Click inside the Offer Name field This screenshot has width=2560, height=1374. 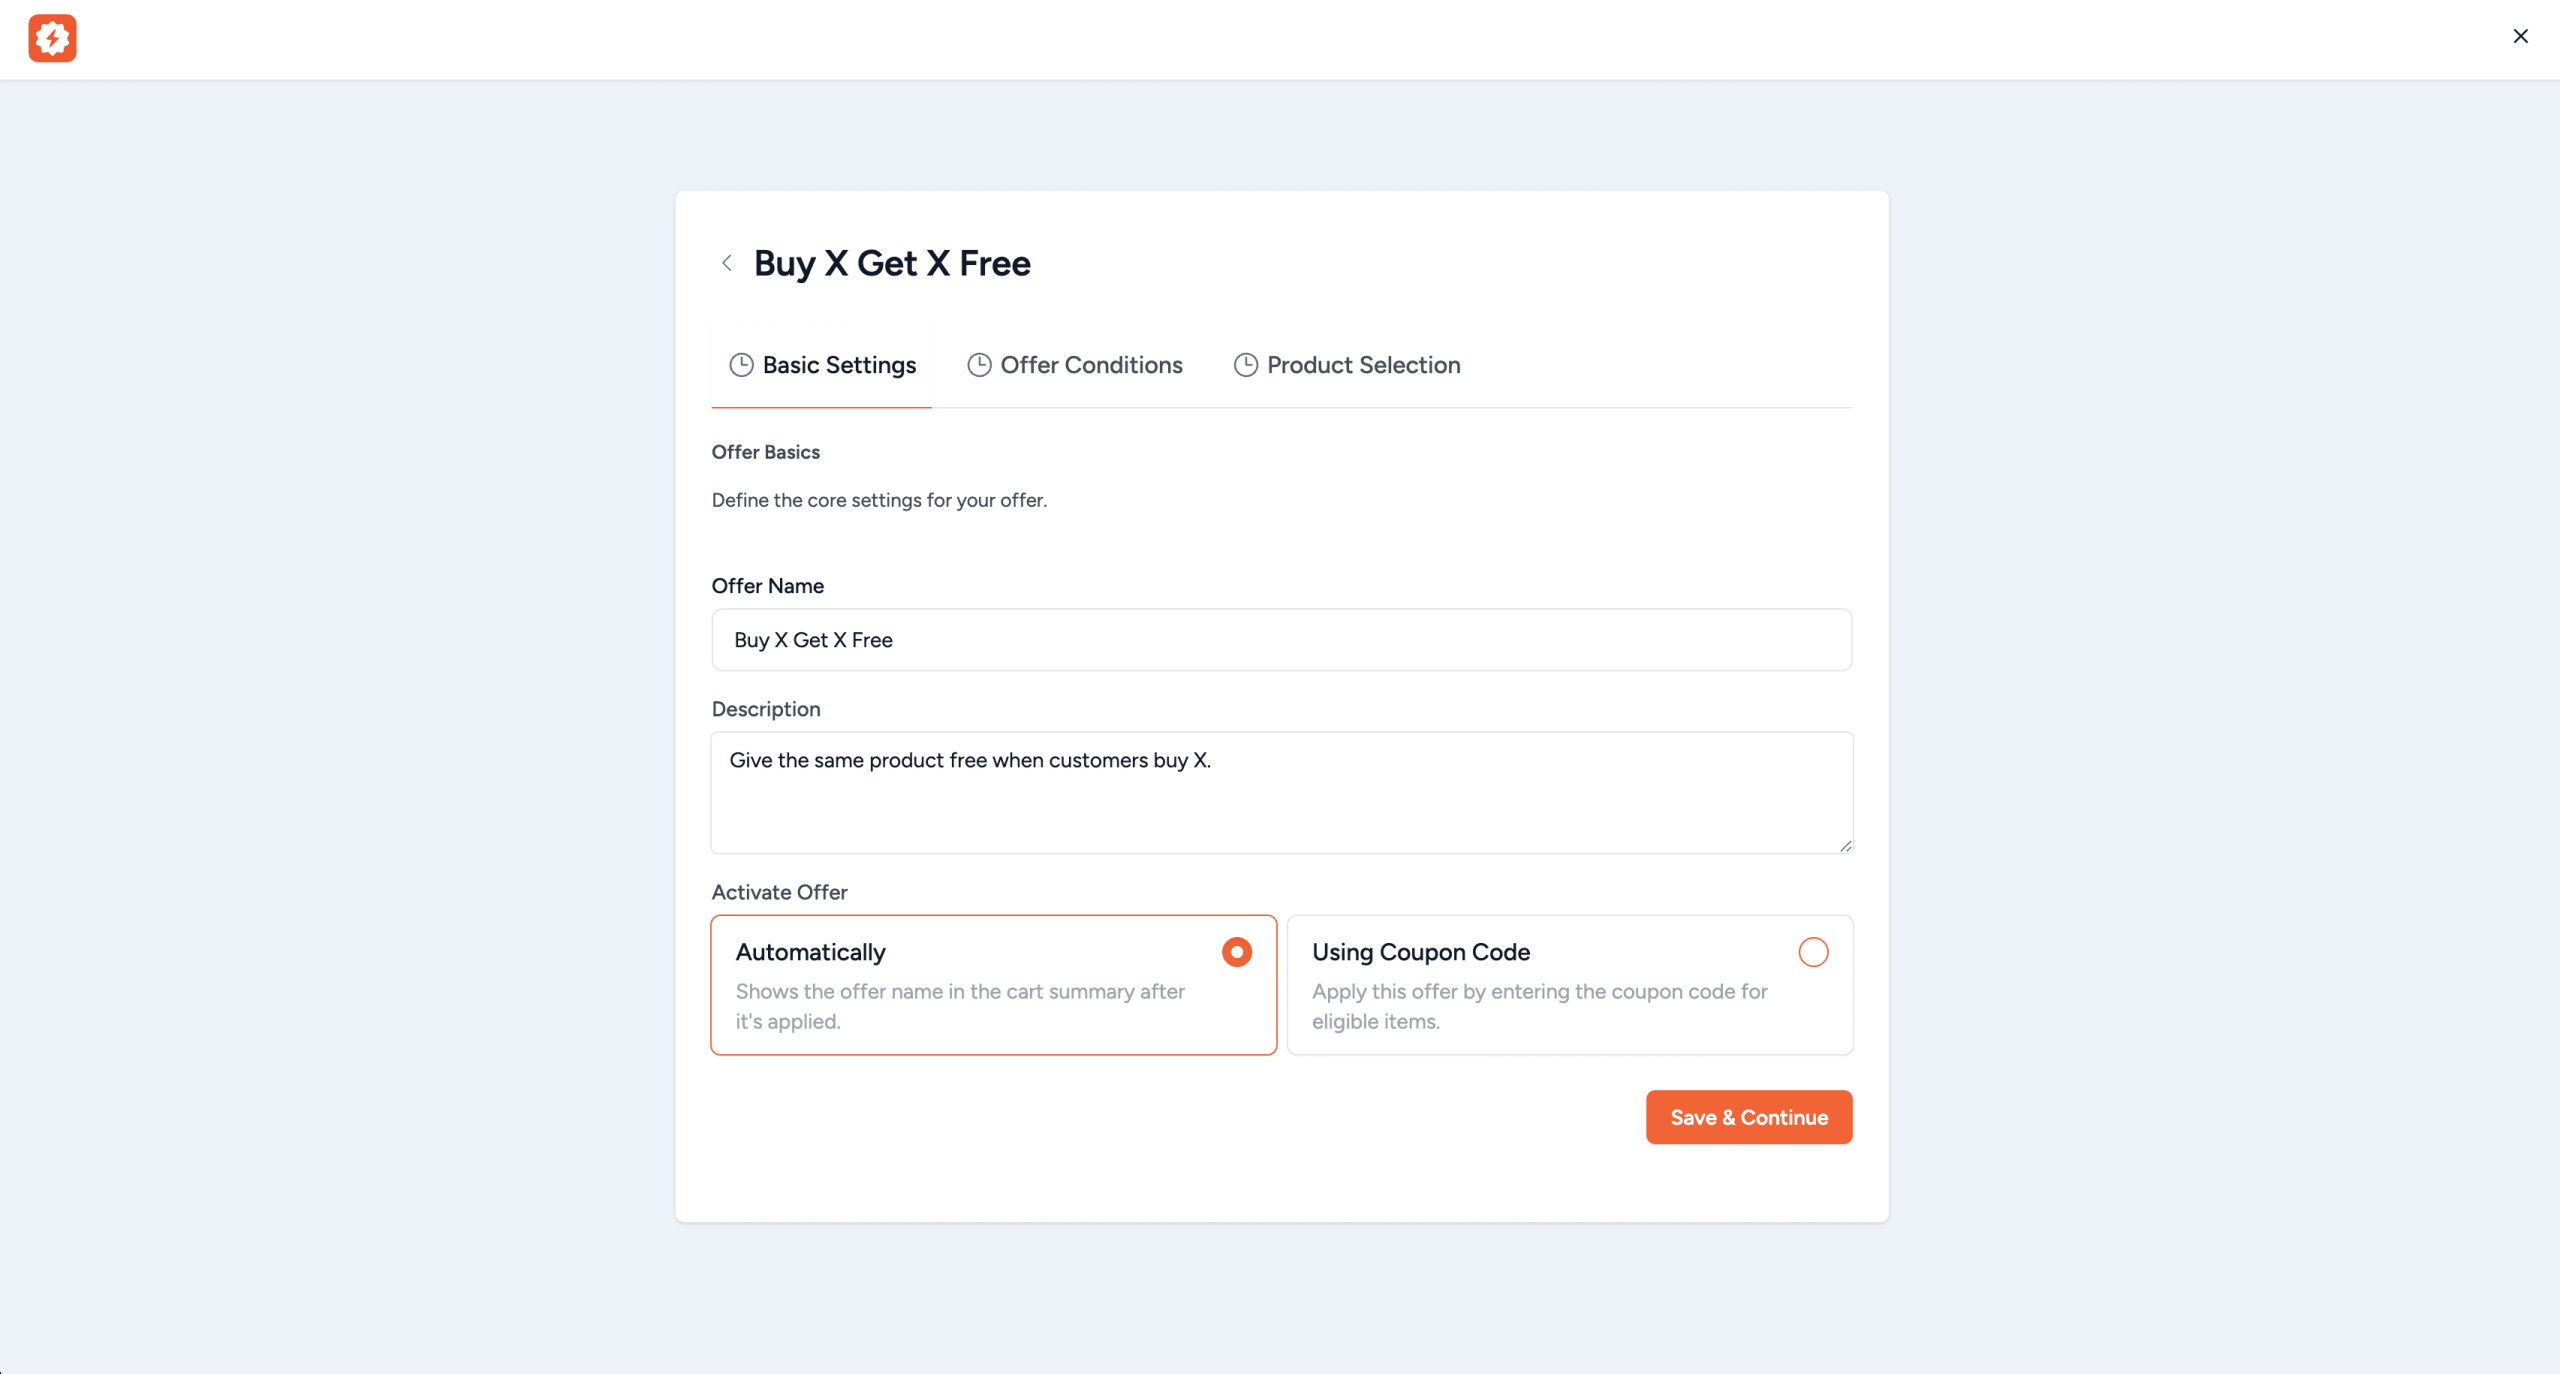pyautogui.click(x=1281, y=640)
